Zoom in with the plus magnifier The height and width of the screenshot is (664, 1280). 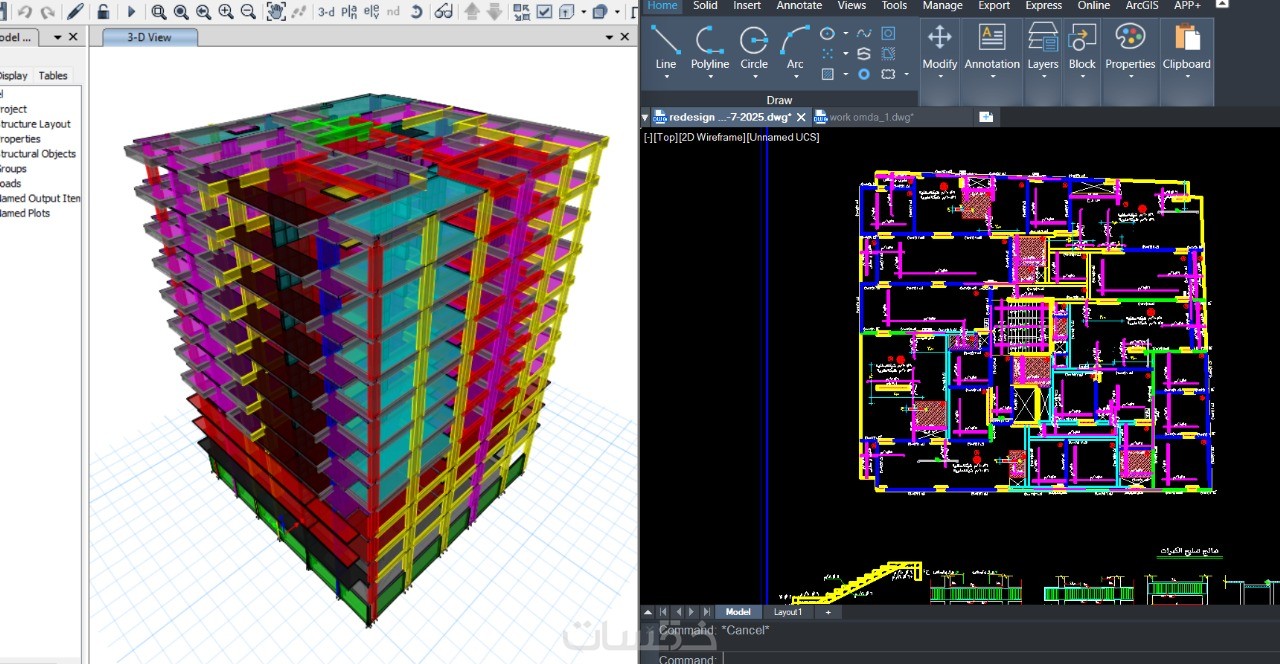(x=226, y=12)
